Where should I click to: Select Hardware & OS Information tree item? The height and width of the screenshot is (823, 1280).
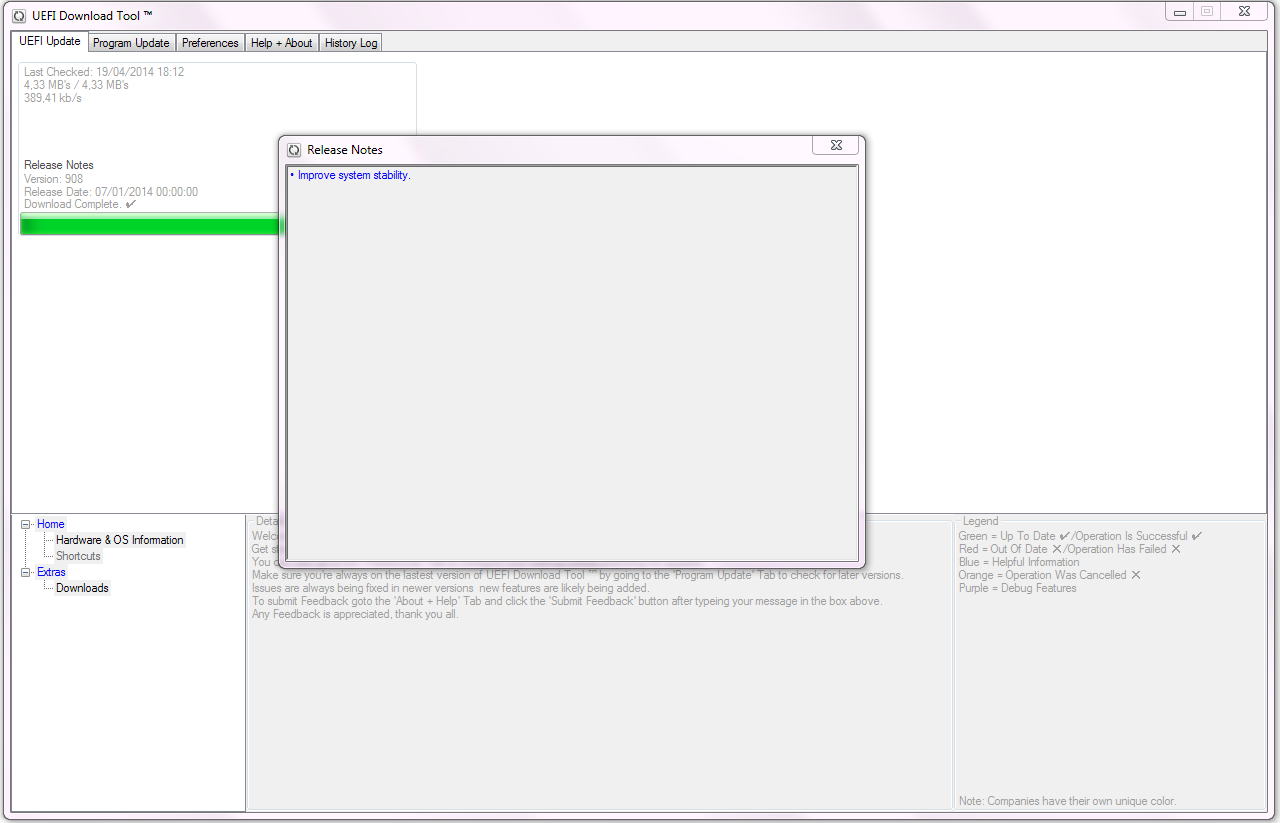(120, 540)
